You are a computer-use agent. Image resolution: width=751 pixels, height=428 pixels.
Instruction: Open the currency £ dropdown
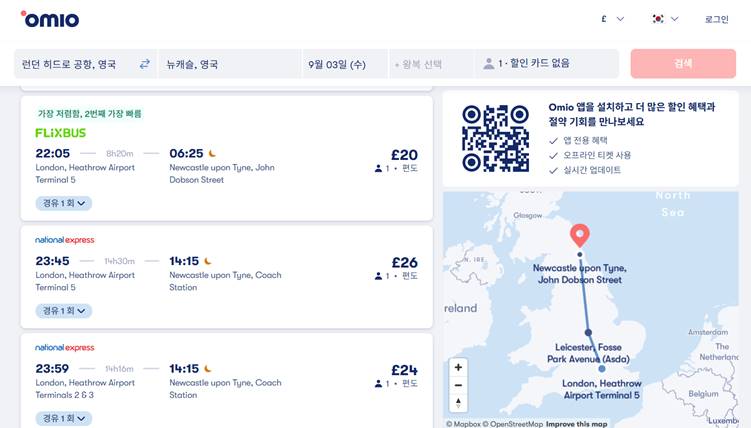point(613,19)
